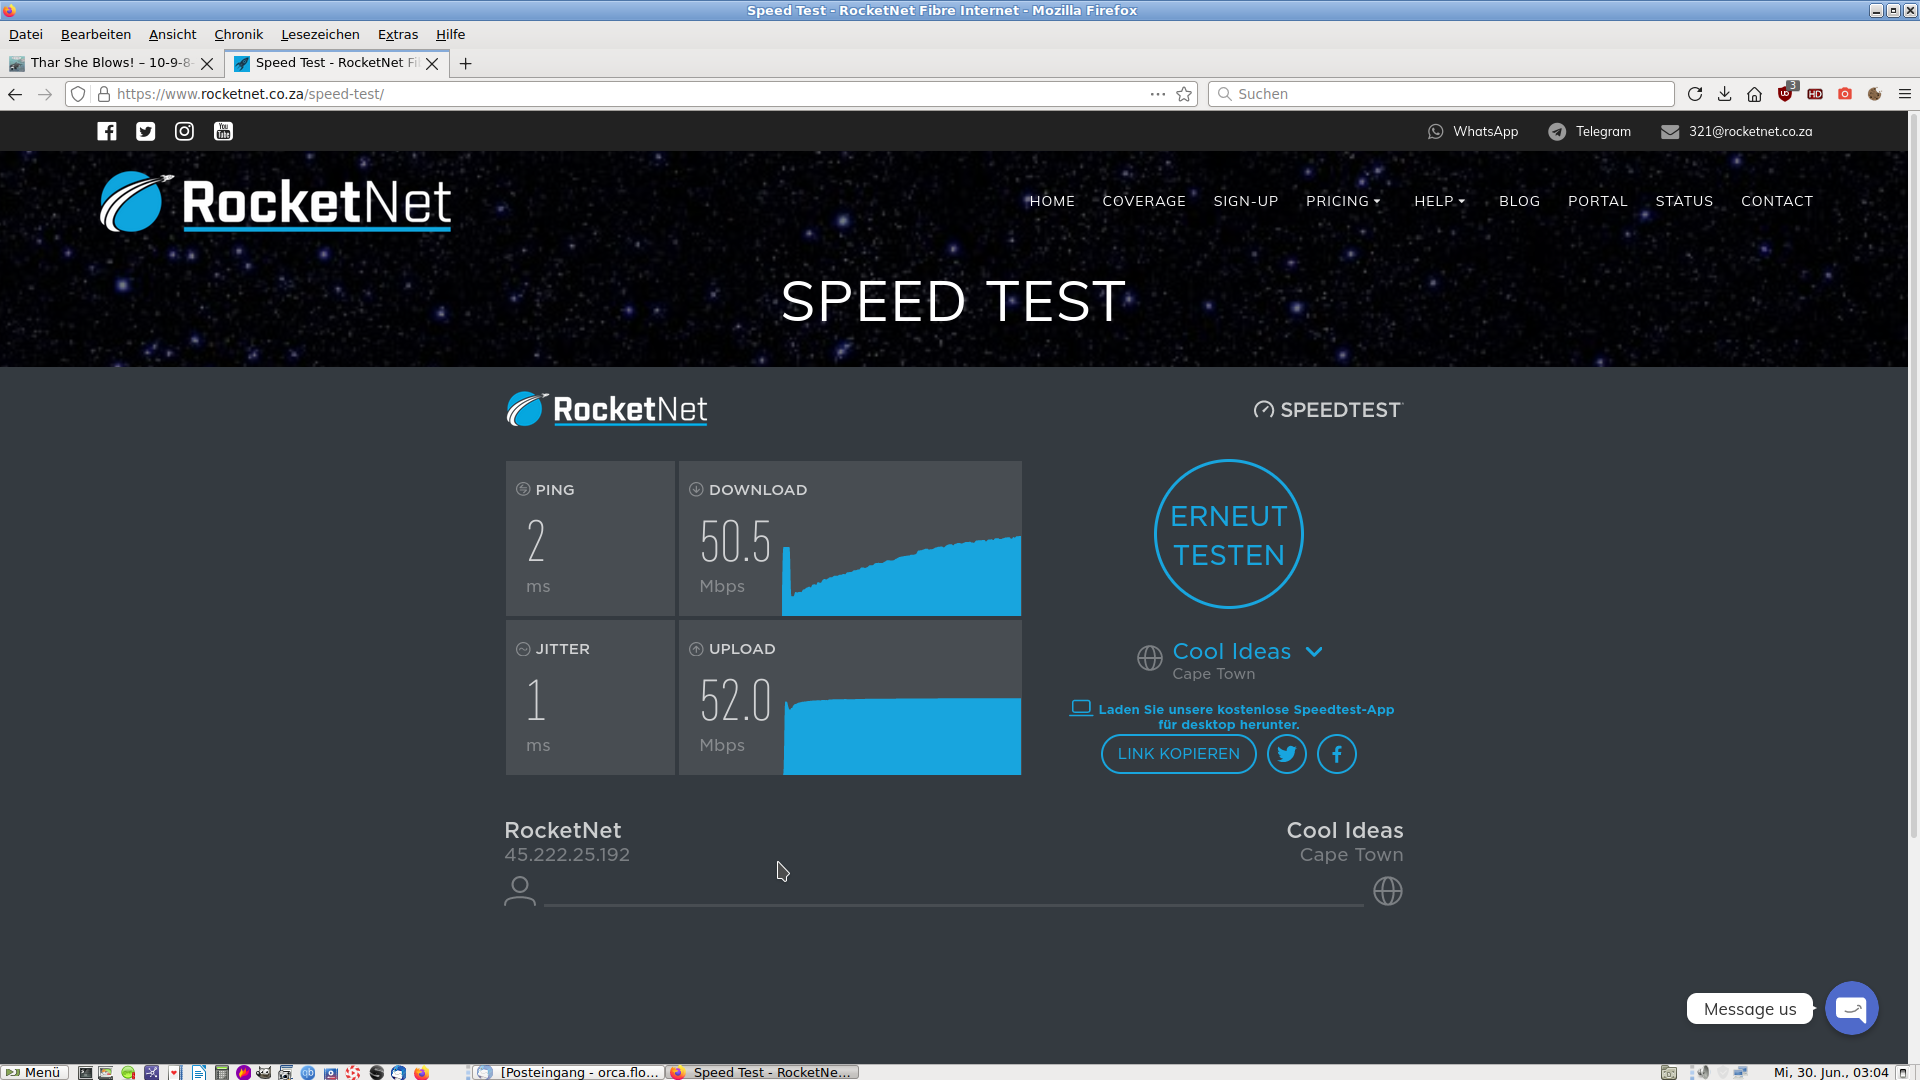Open the STATUS page
The image size is (1920, 1080).
pos(1684,201)
